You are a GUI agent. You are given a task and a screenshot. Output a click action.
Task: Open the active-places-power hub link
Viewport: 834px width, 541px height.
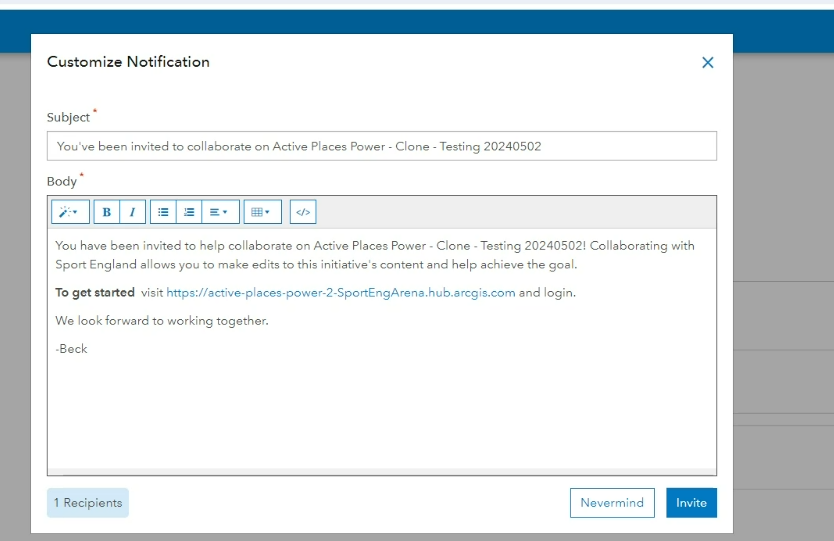(x=340, y=293)
